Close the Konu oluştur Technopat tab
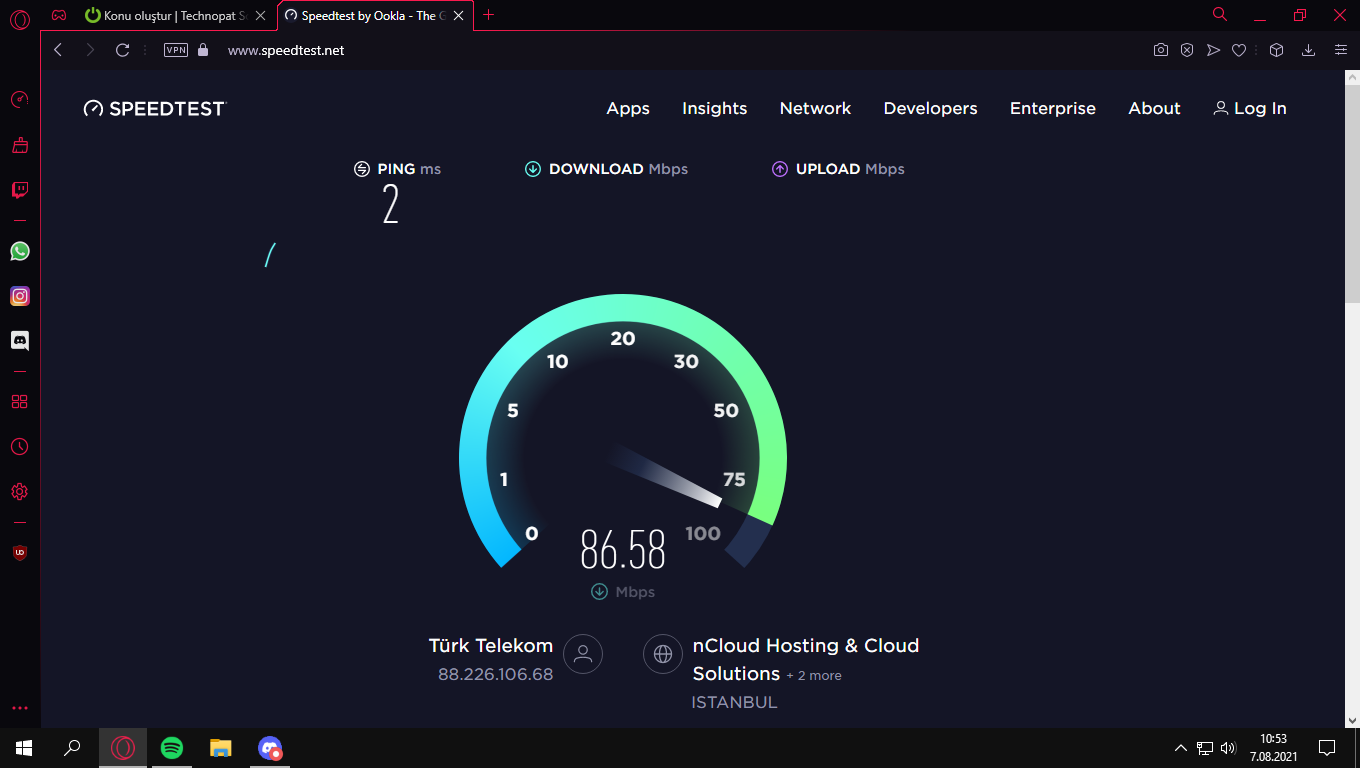 pos(260,16)
